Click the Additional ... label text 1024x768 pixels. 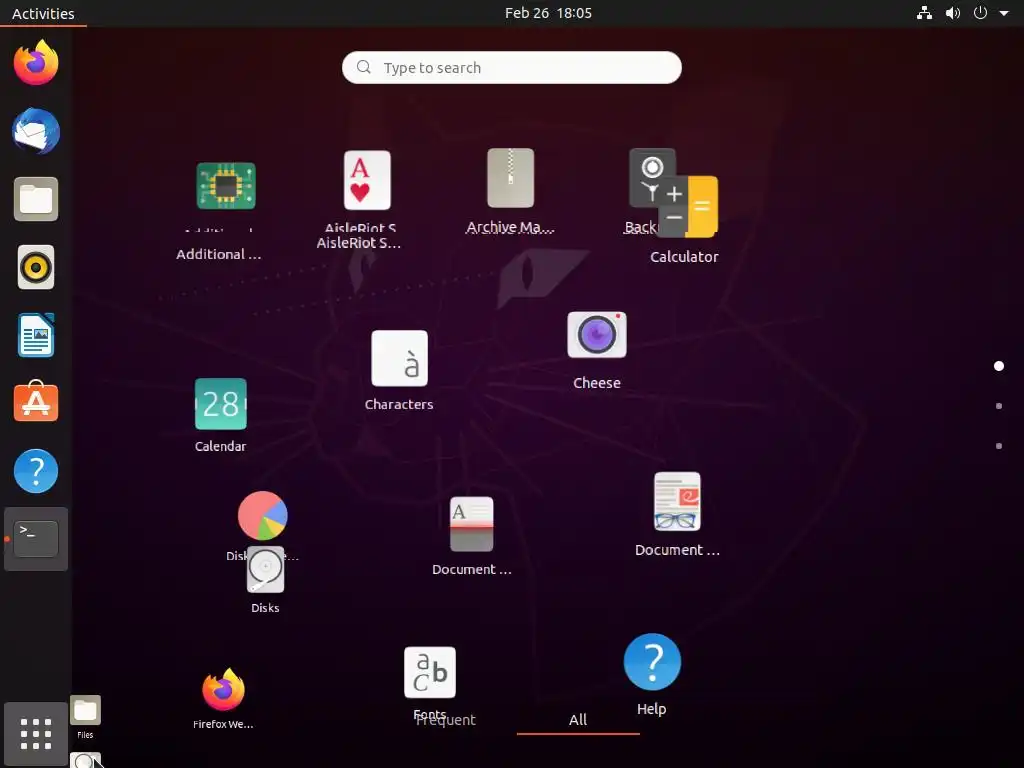(219, 254)
